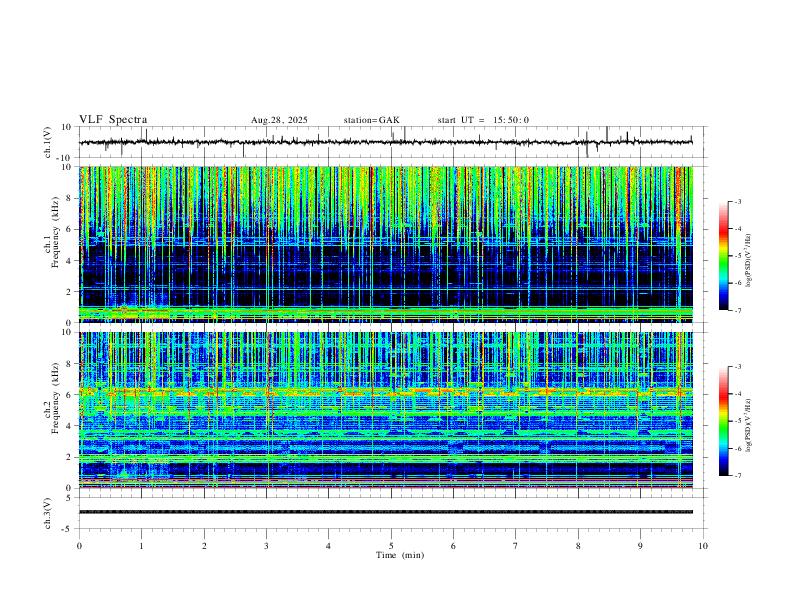Image resolution: width=792 pixels, height=612 pixels.
Task: Click the '0' tick on the time axis
Action: point(79,546)
